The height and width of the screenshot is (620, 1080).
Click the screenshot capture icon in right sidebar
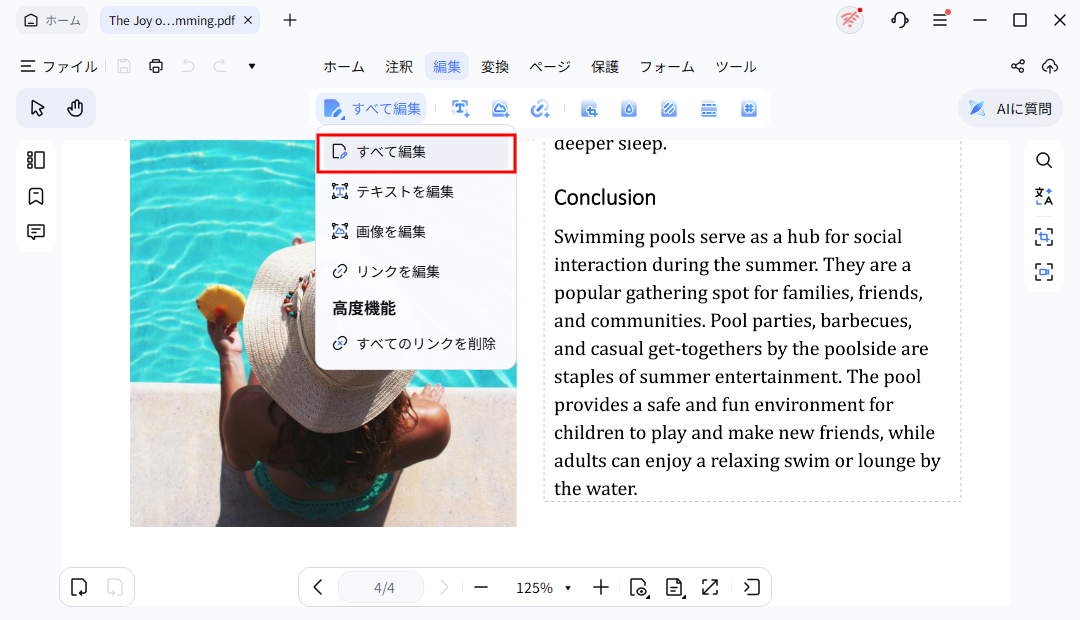[x=1044, y=272]
